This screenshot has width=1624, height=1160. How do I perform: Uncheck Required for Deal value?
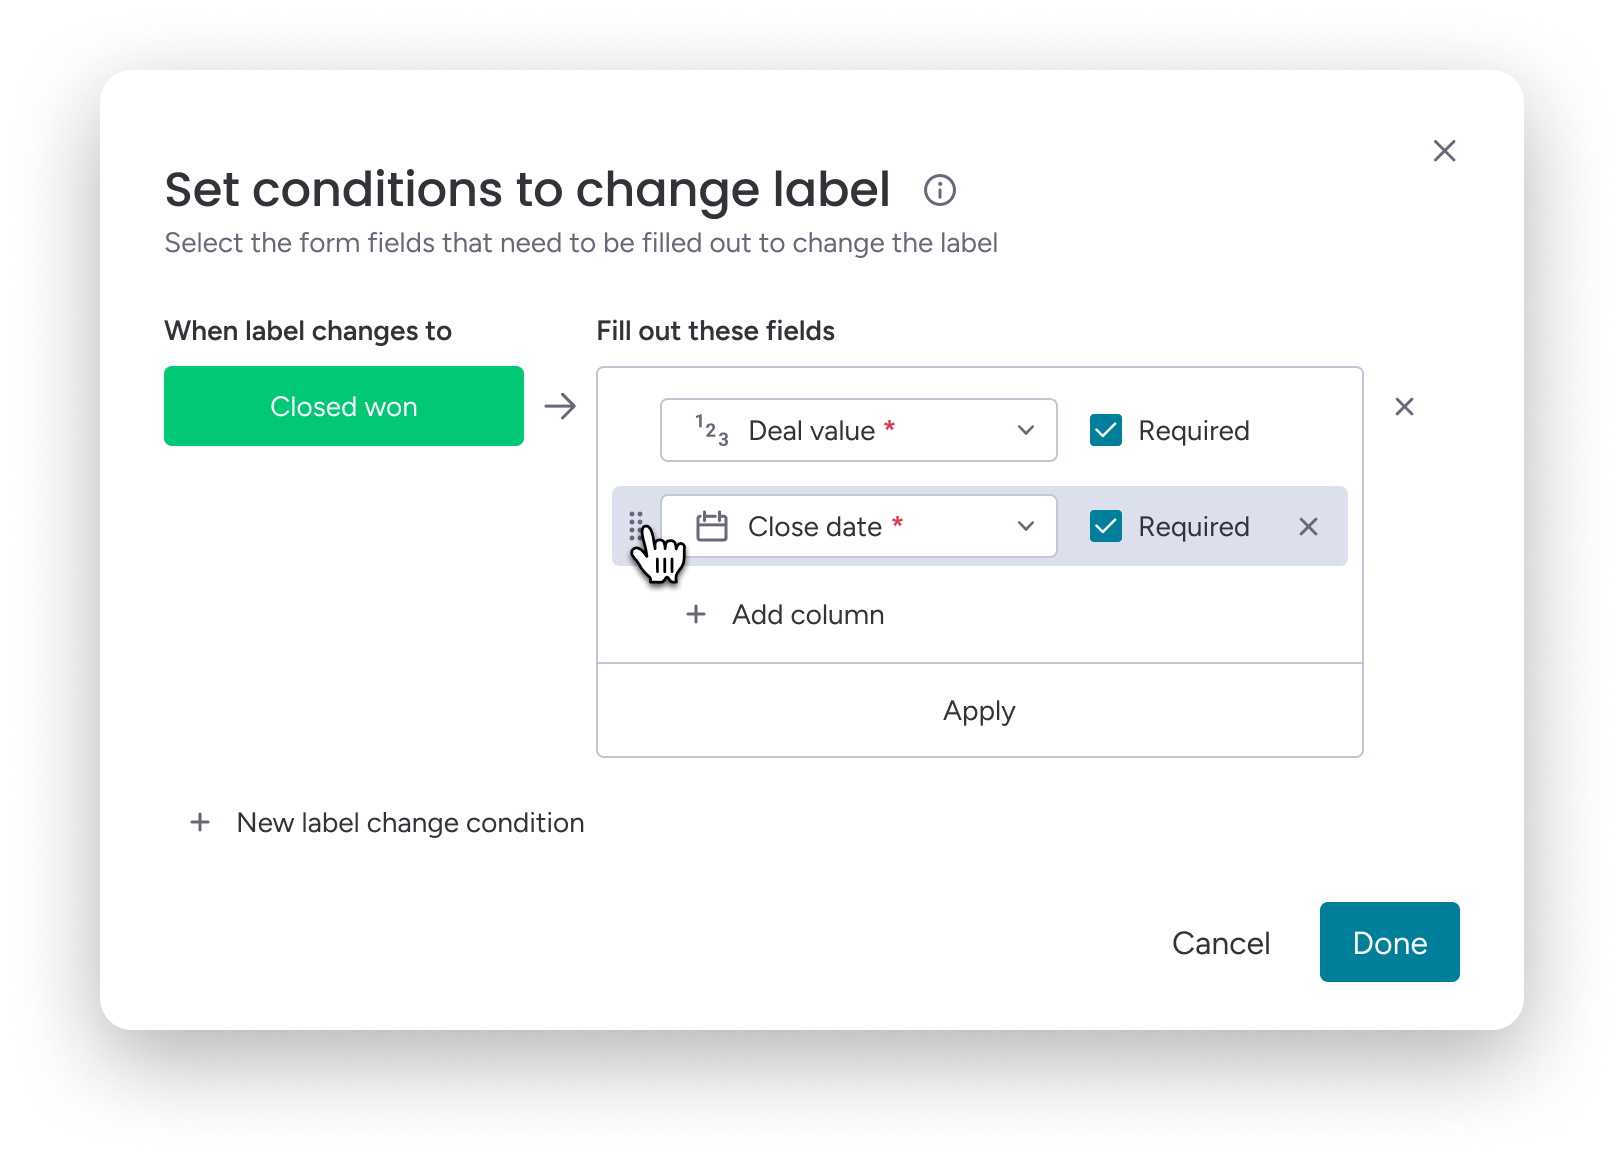pos(1106,431)
